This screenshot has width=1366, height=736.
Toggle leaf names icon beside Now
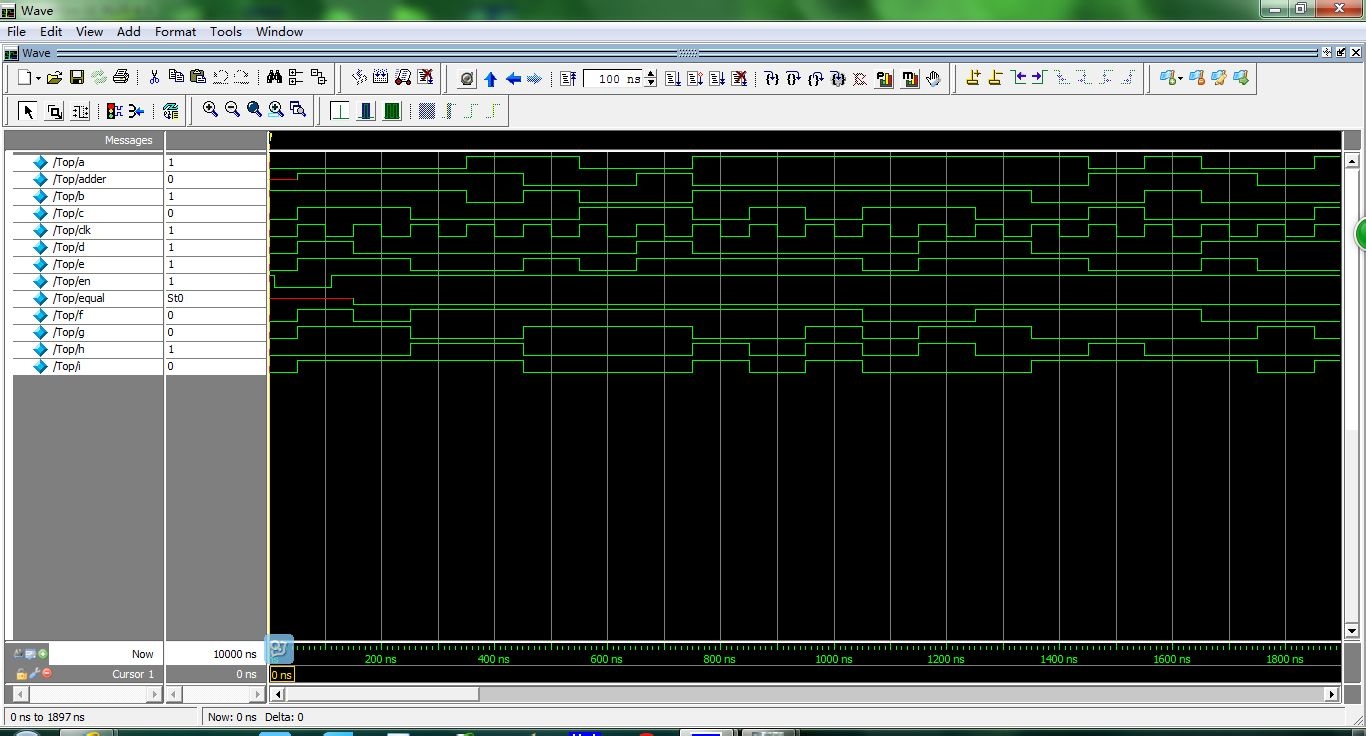click(x=19, y=653)
